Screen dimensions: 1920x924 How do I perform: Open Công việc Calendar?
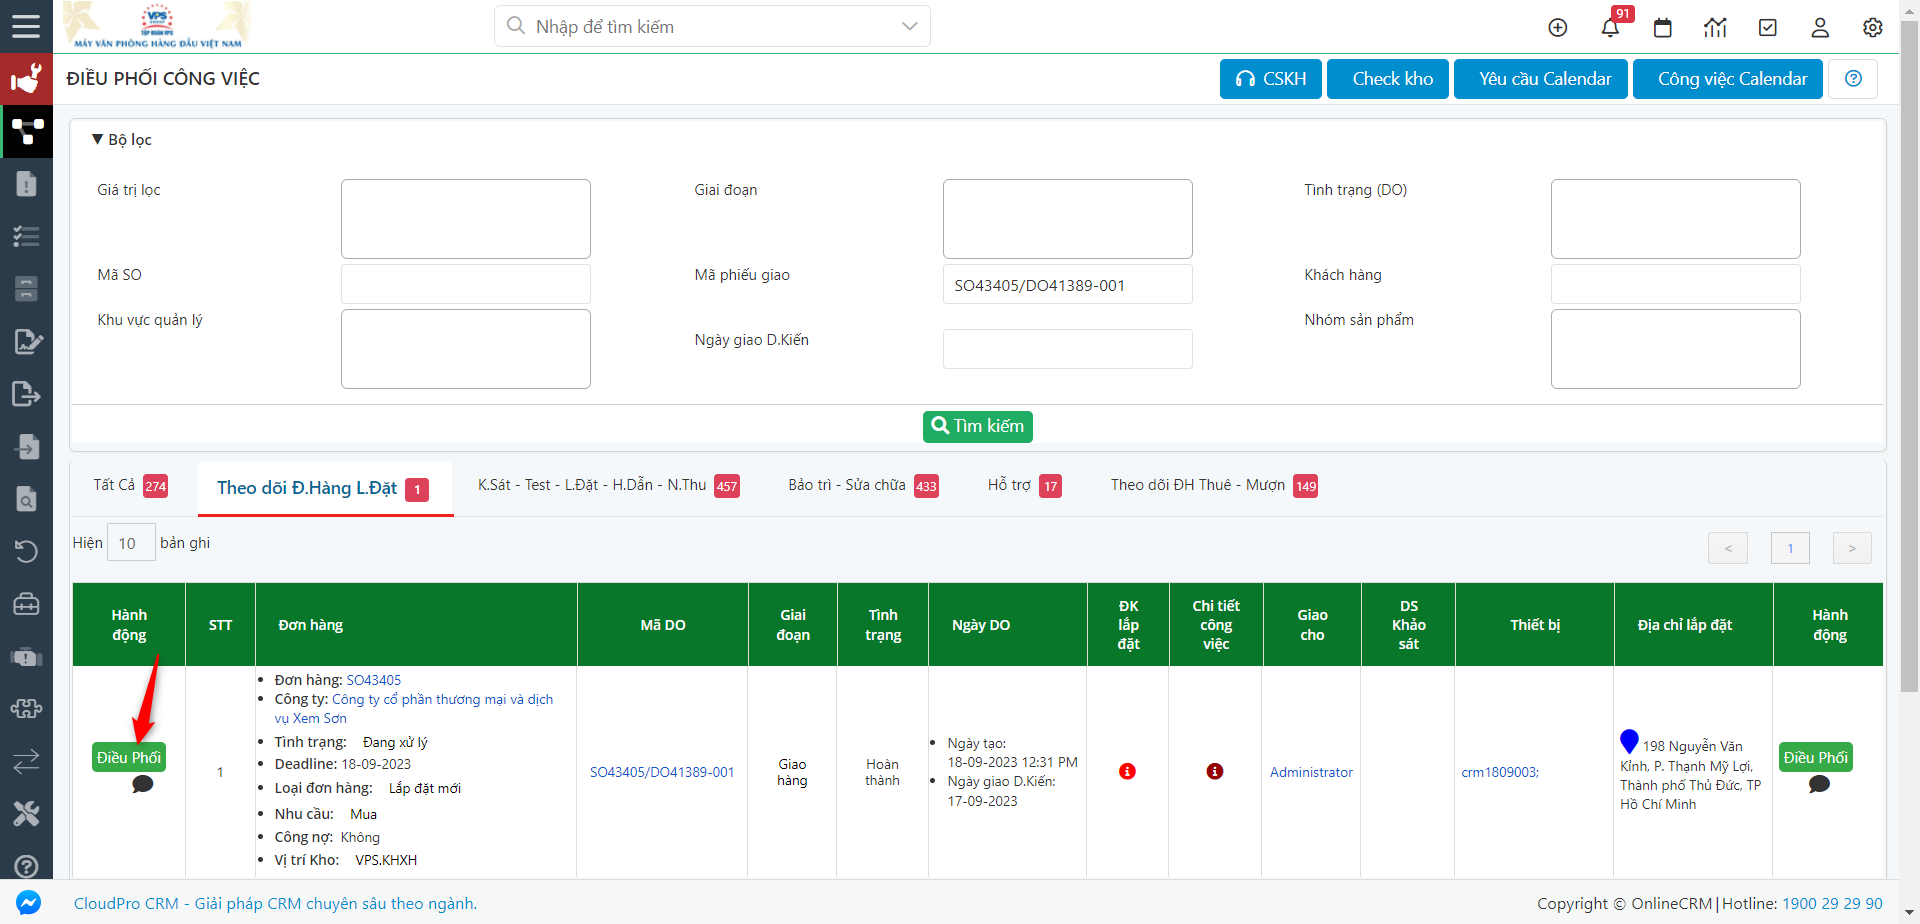coord(1728,79)
